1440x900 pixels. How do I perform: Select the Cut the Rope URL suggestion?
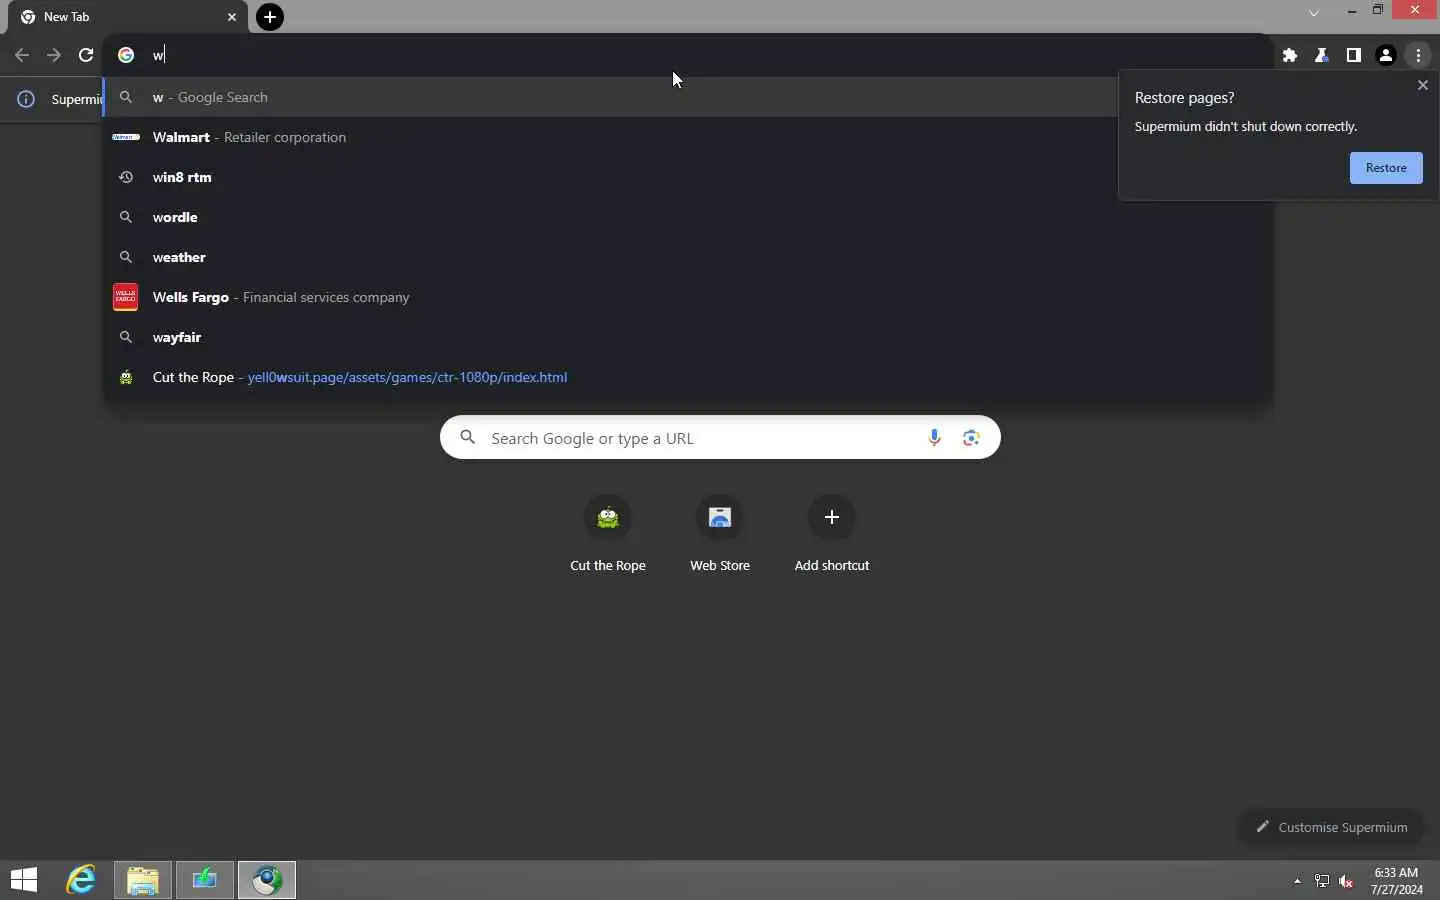(x=688, y=377)
